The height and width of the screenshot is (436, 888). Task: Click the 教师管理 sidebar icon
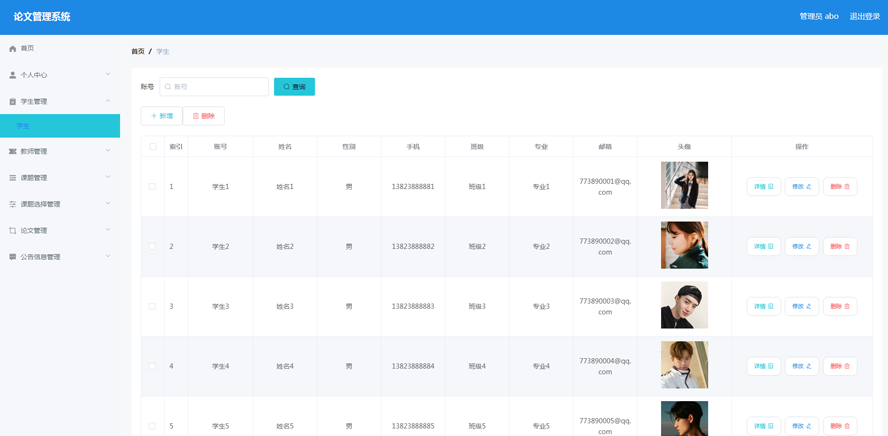13,152
